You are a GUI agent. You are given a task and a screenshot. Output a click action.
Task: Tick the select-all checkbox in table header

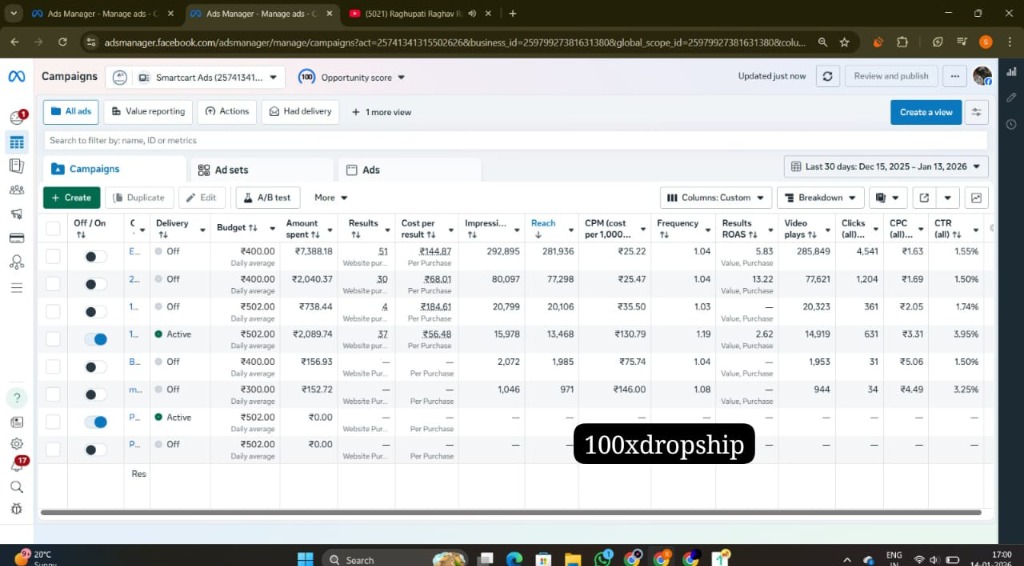click(53, 228)
